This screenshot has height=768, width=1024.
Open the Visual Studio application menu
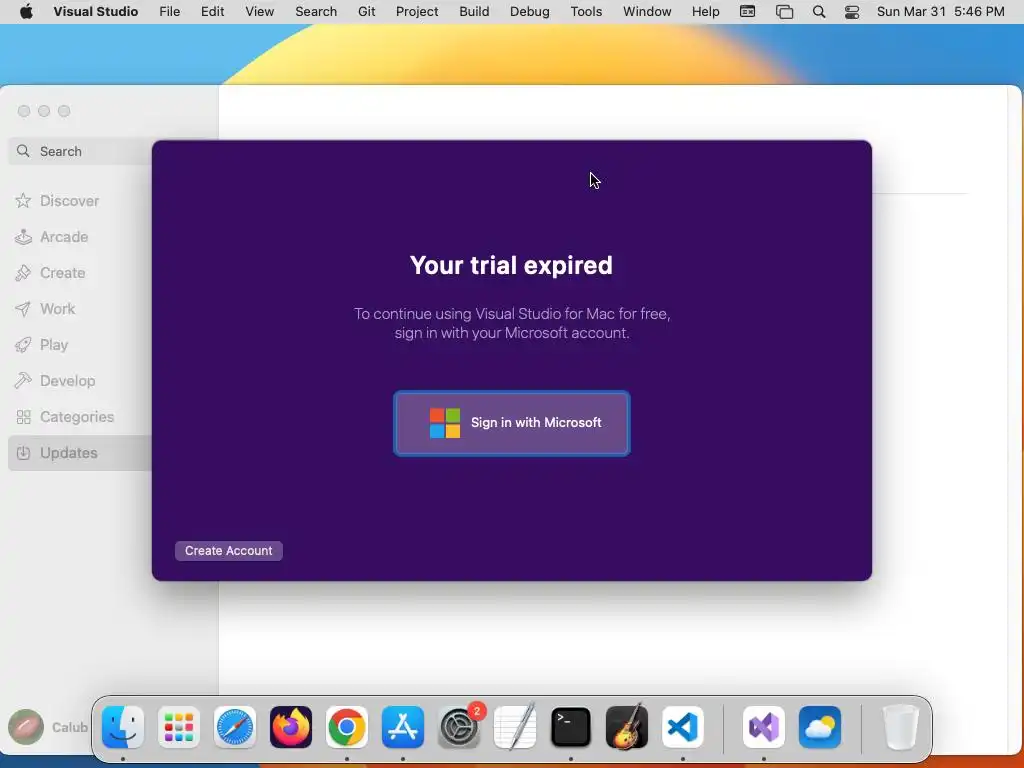click(95, 12)
